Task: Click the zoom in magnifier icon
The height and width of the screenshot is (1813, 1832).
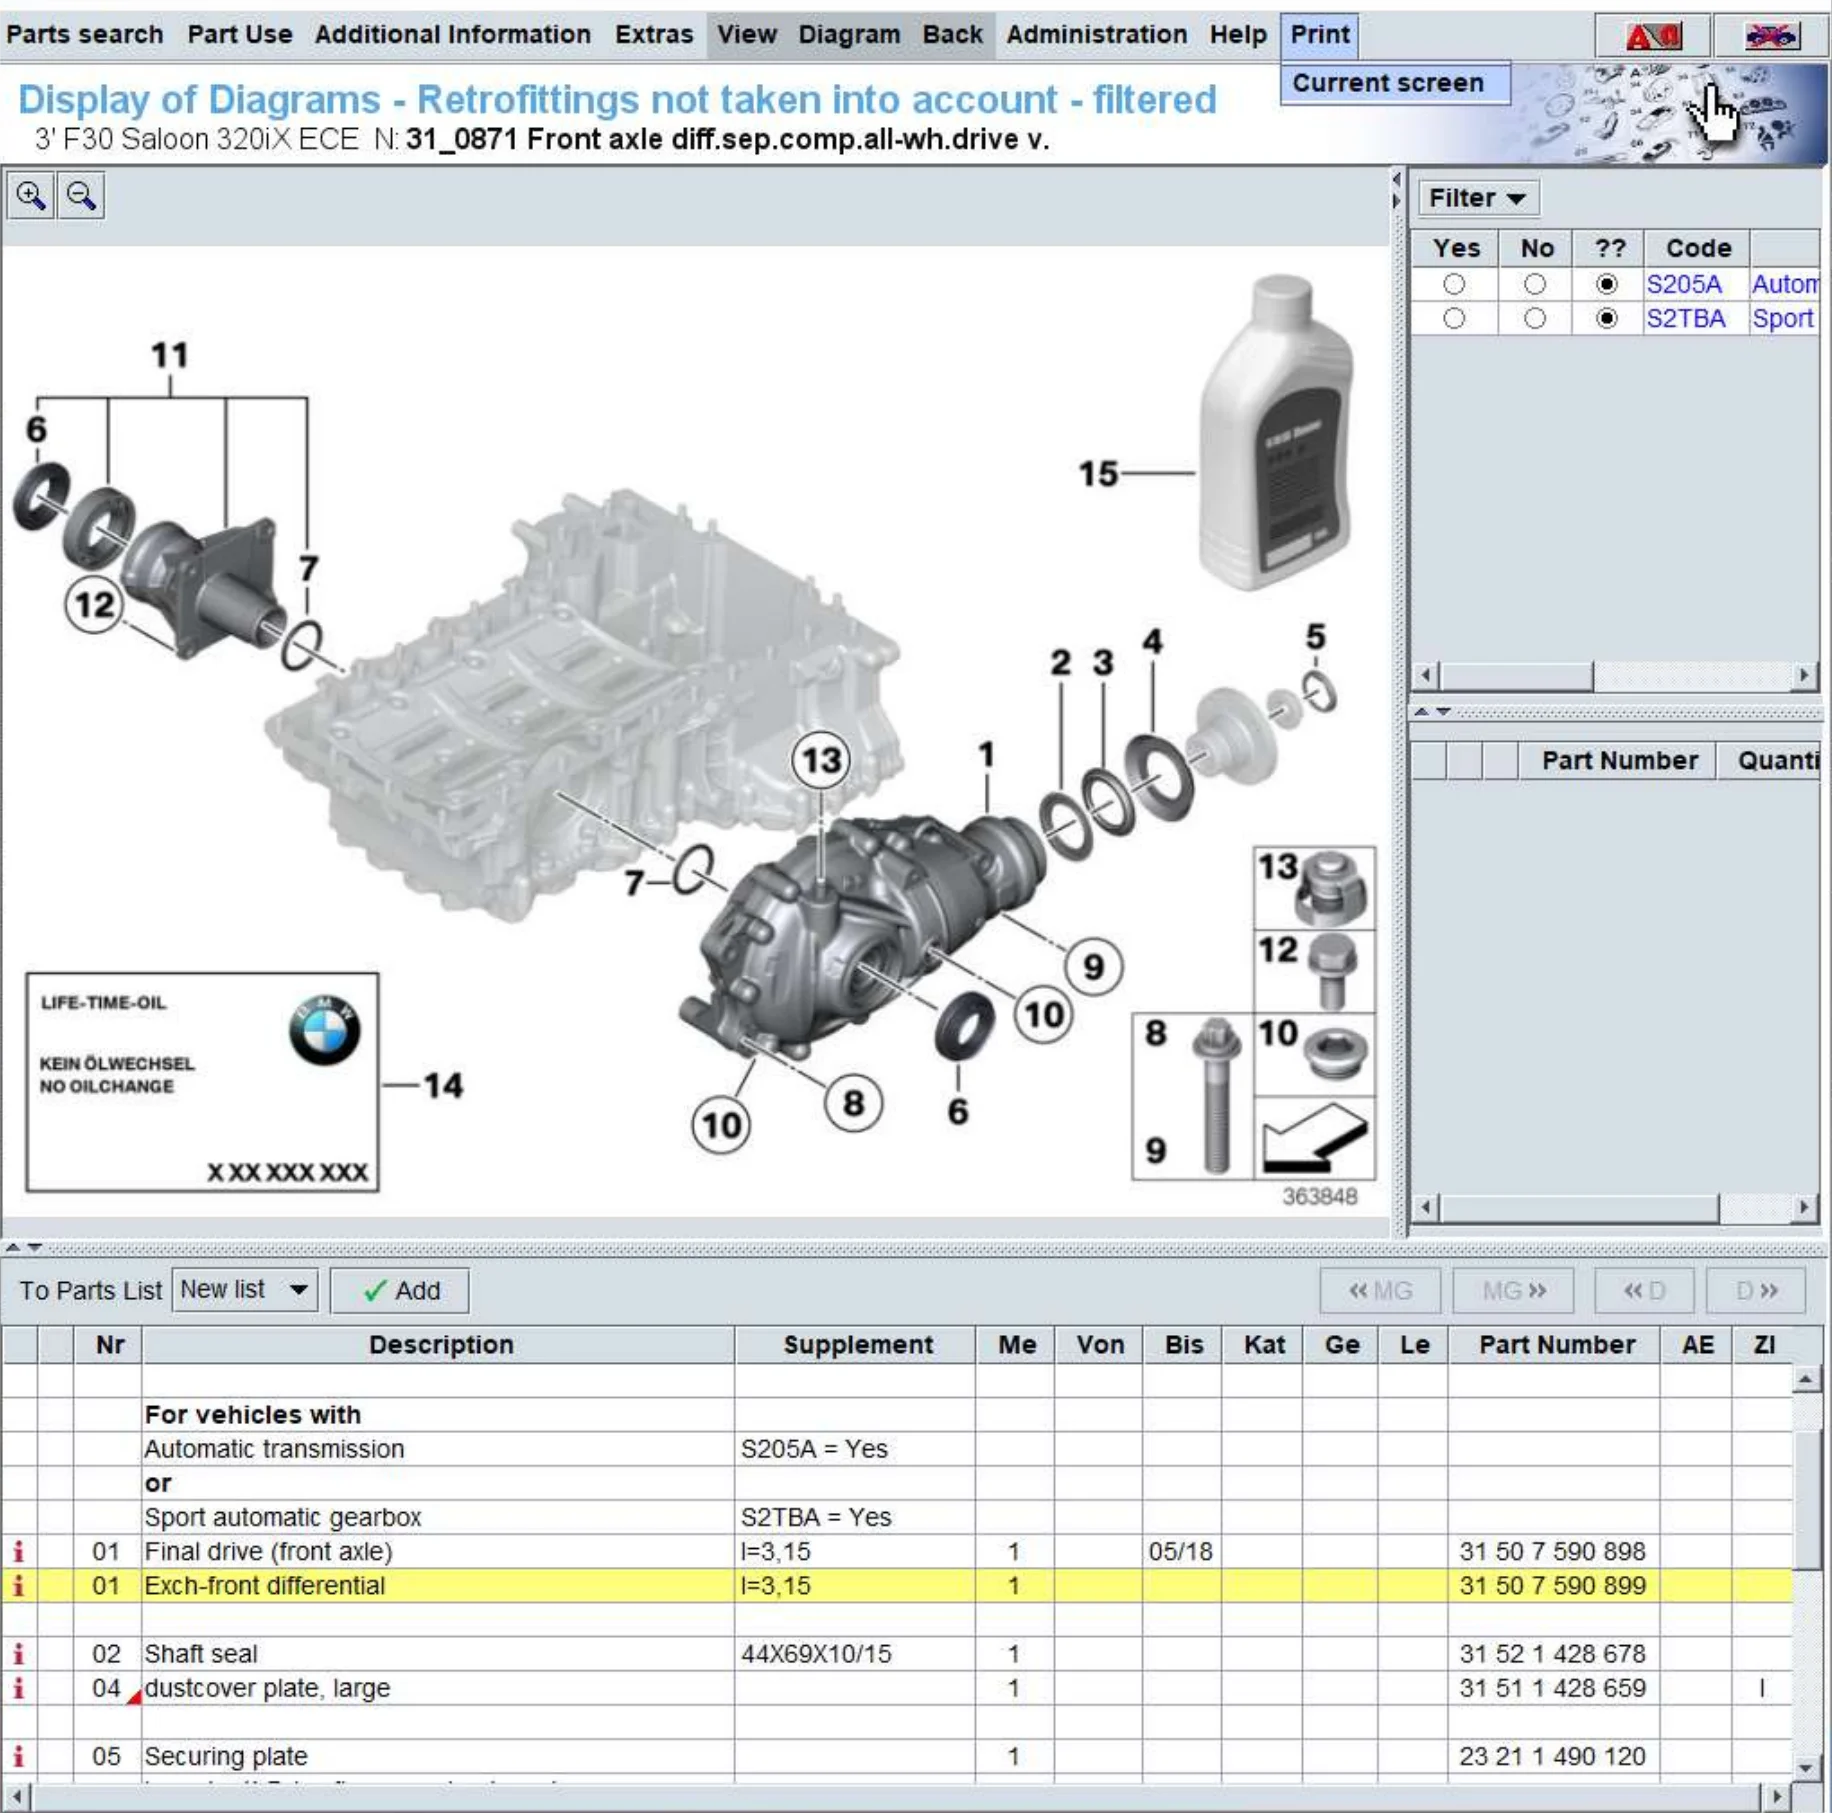Action: [x=30, y=196]
